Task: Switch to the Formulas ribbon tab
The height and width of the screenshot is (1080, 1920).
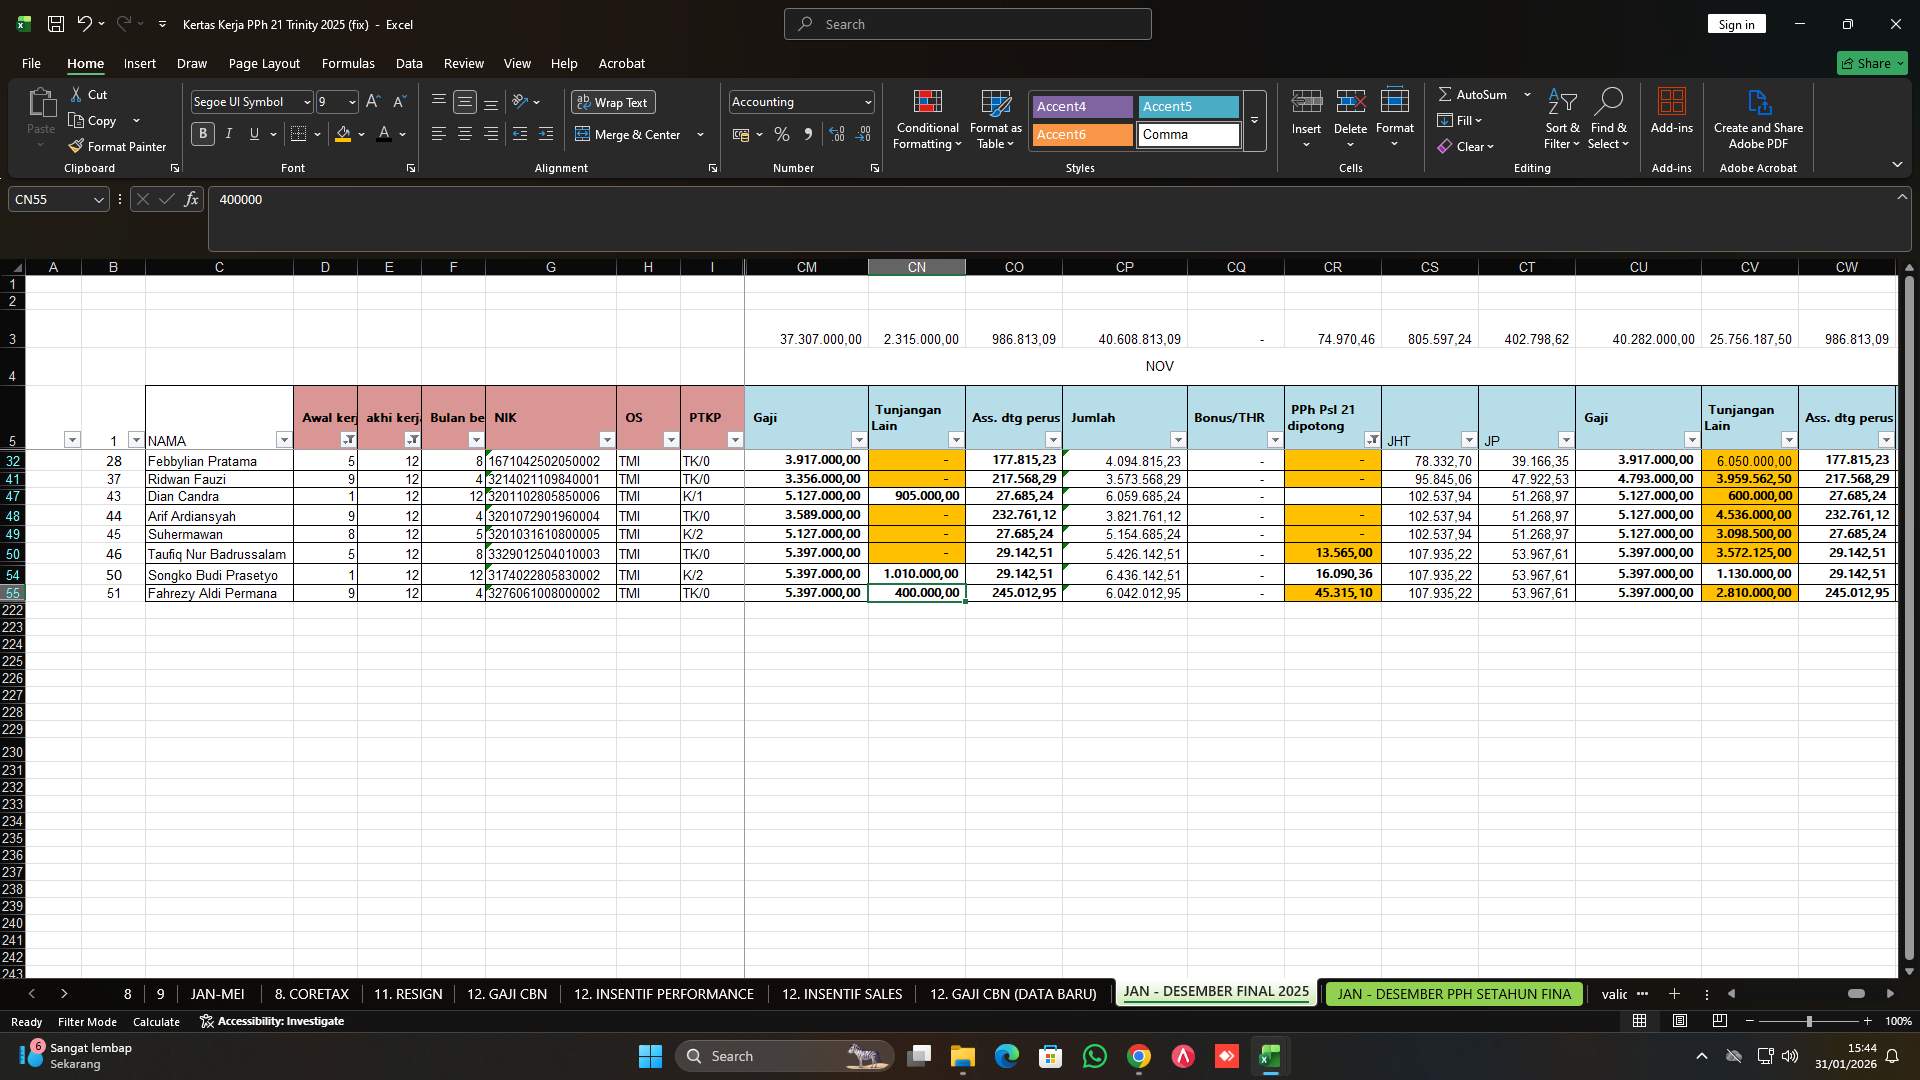Action: [347, 63]
